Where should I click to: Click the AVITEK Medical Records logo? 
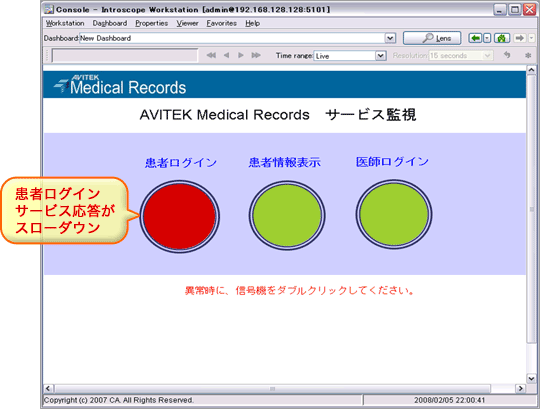tap(120, 85)
